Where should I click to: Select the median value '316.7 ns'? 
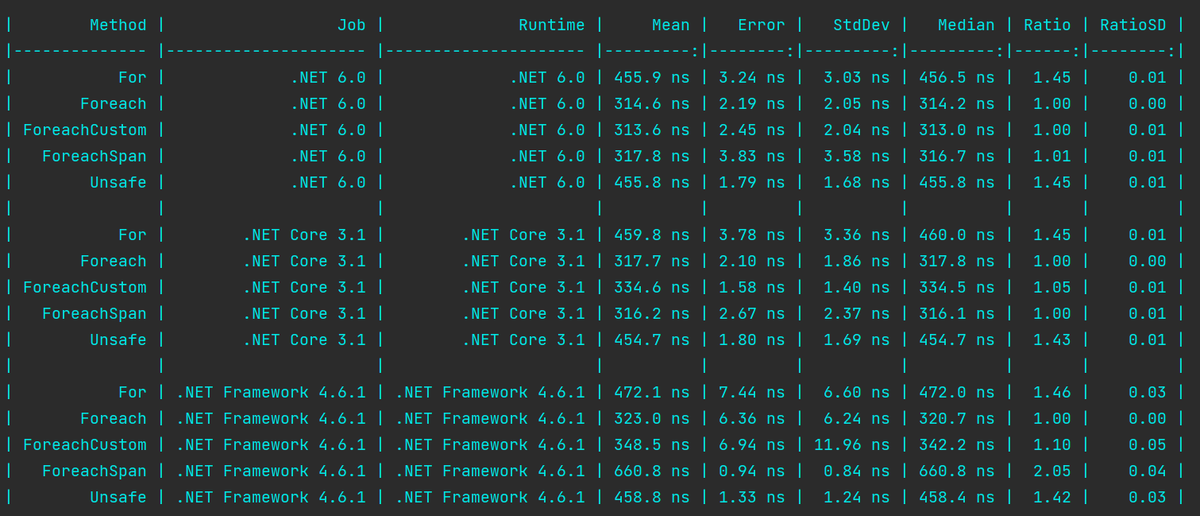[957, 156]
